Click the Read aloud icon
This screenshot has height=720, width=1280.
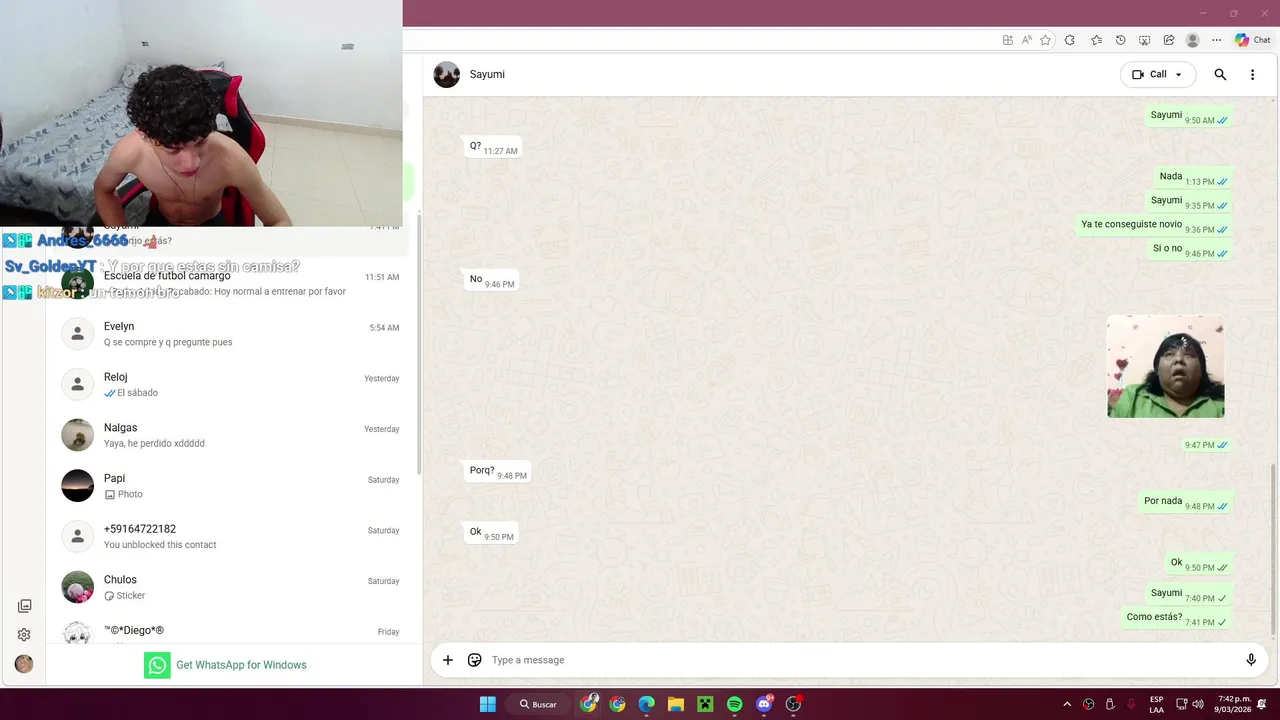coord(1026,40)
